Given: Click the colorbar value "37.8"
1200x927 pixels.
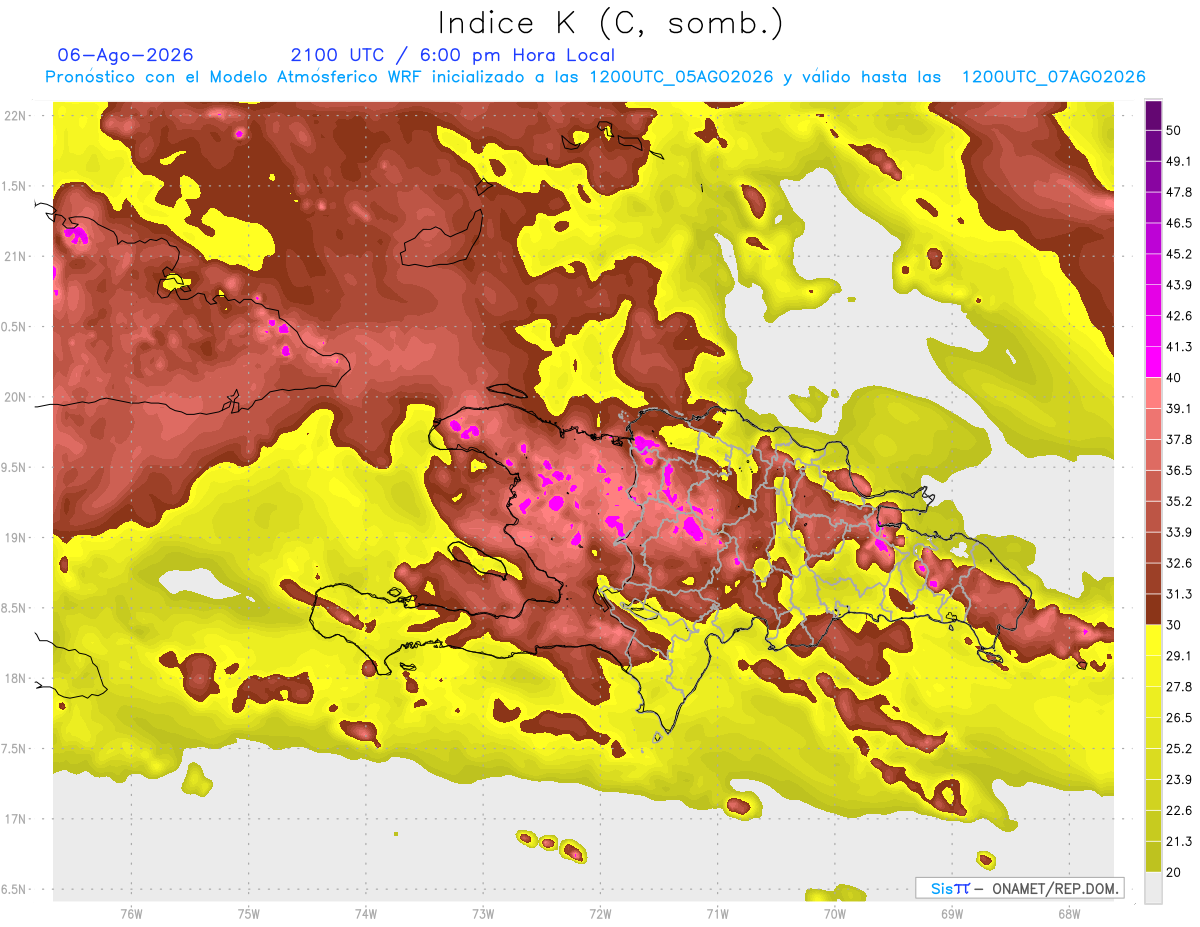Looking at the screenshot, I should click(x=1179, y=439).
